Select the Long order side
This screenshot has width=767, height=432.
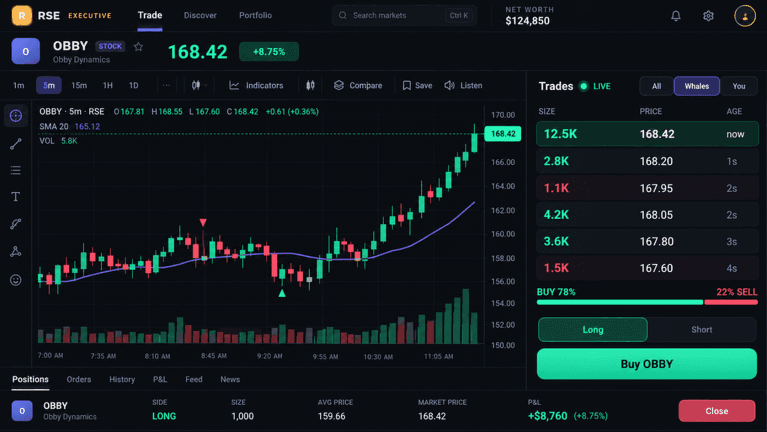(593, 329)
